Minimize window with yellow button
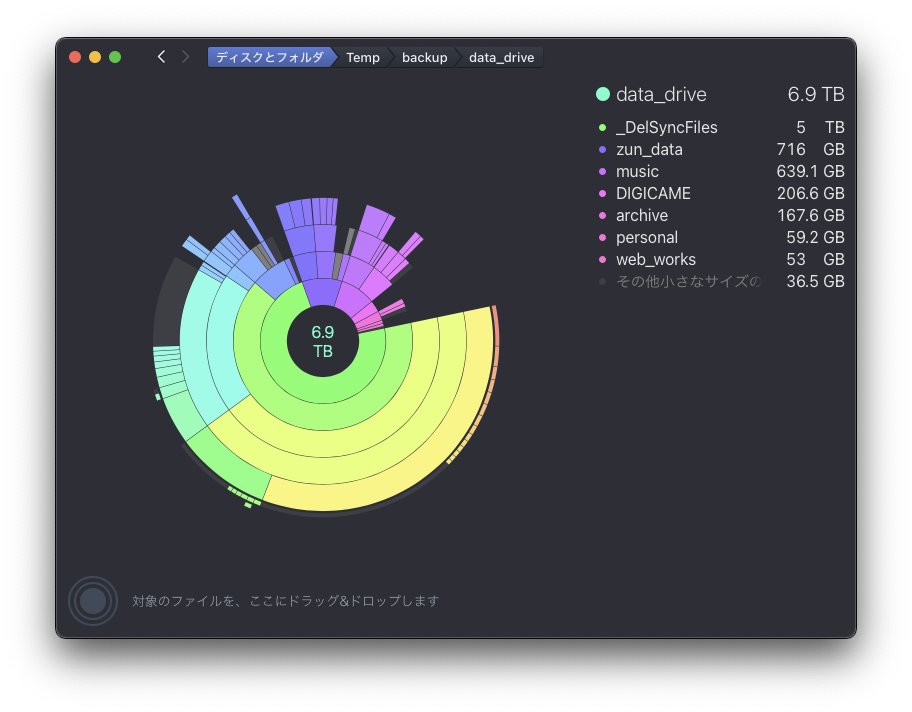This screenshot has height=712, width=912. click(x=95, y=57)
